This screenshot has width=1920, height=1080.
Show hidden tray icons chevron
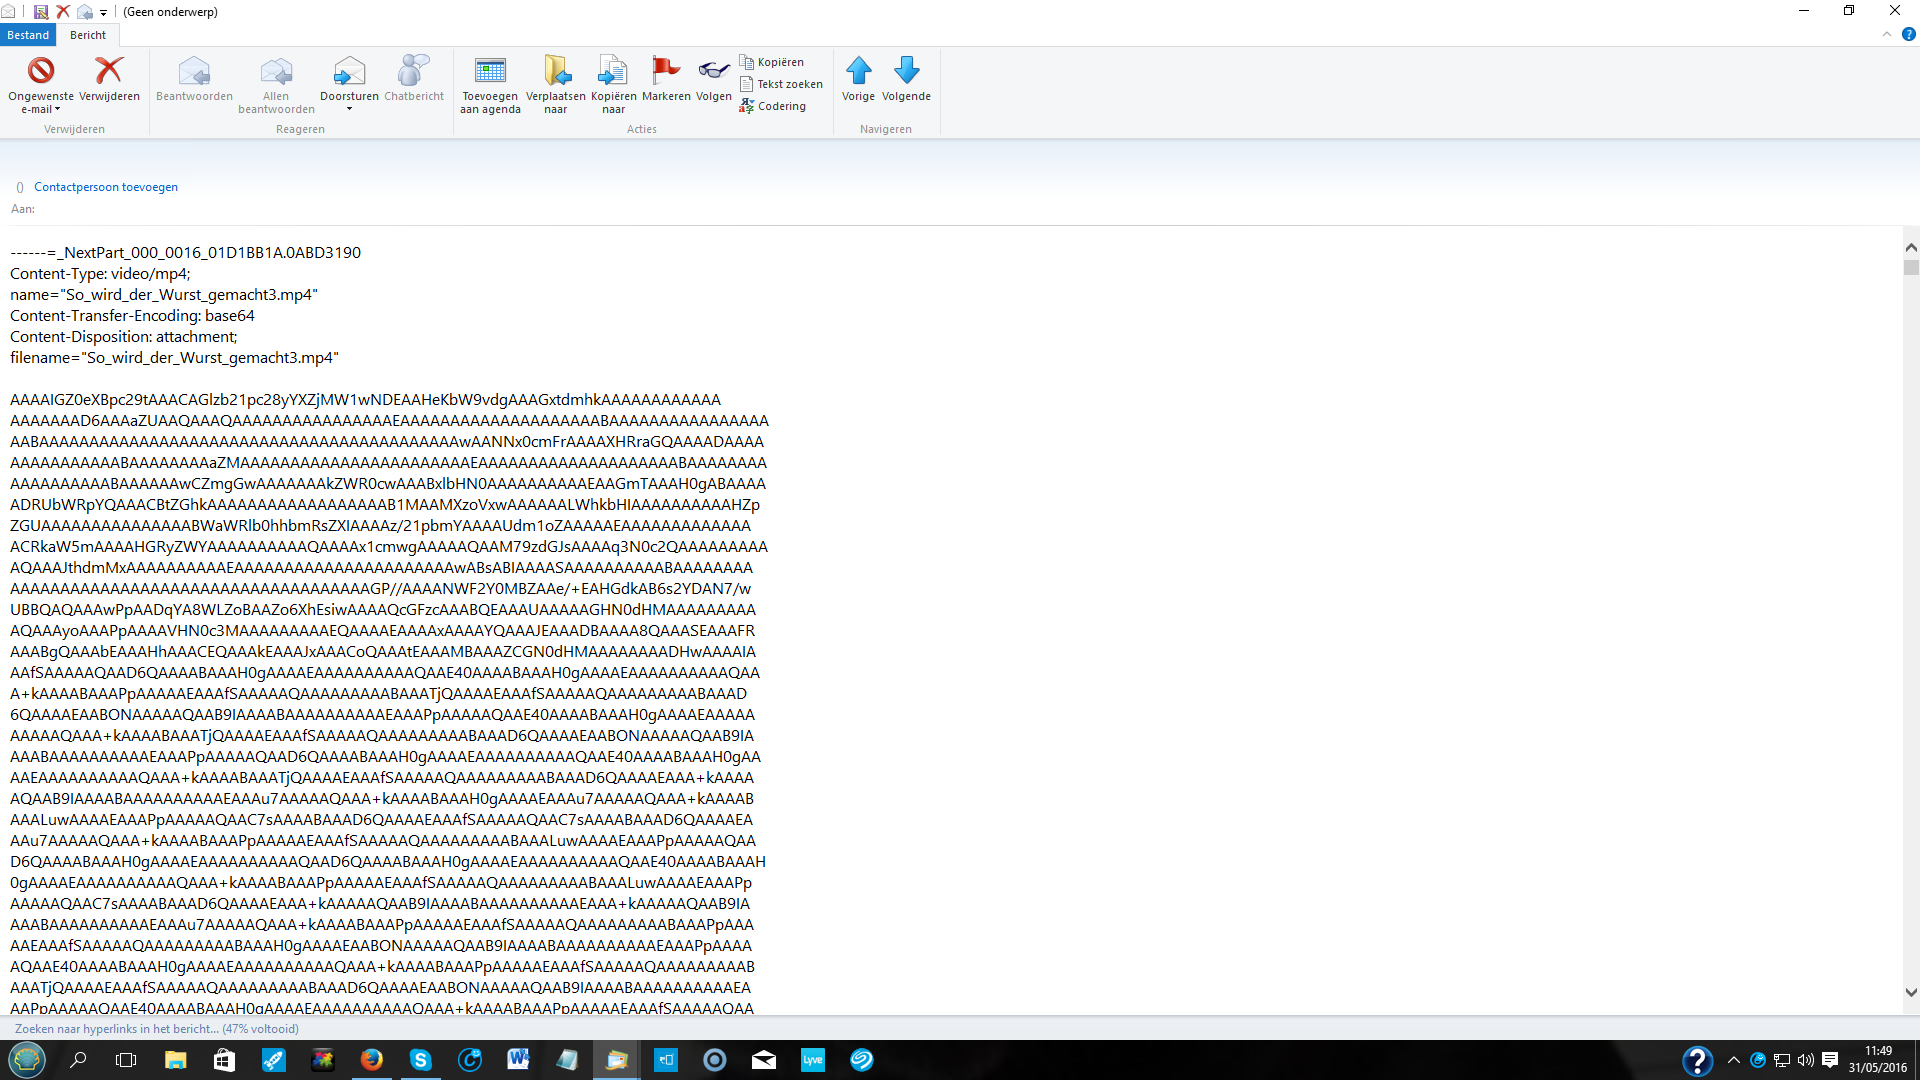click(x=1734, y=1060)
